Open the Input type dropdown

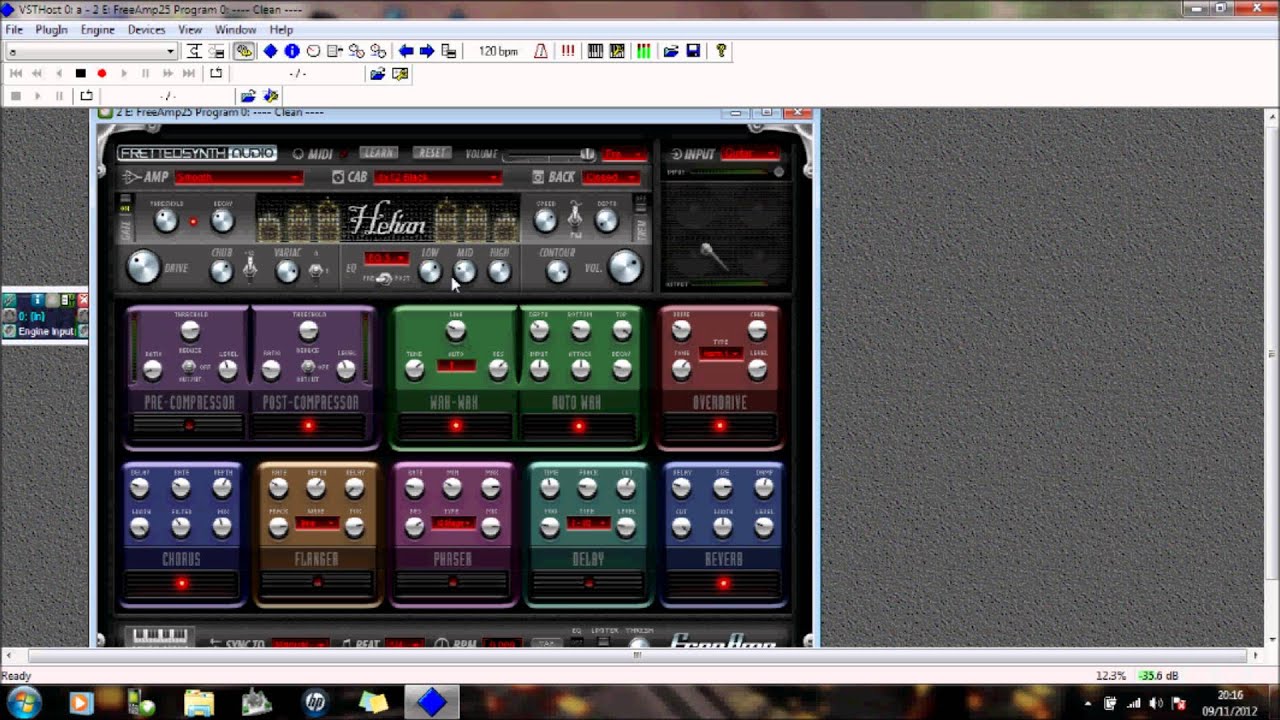749,154
